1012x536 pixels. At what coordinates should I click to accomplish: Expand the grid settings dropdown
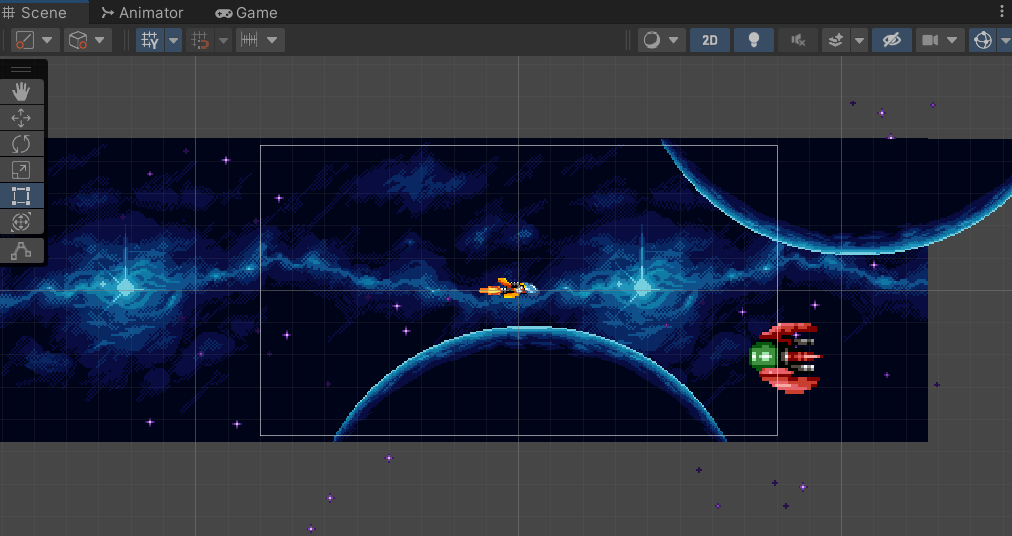point(174,40)
